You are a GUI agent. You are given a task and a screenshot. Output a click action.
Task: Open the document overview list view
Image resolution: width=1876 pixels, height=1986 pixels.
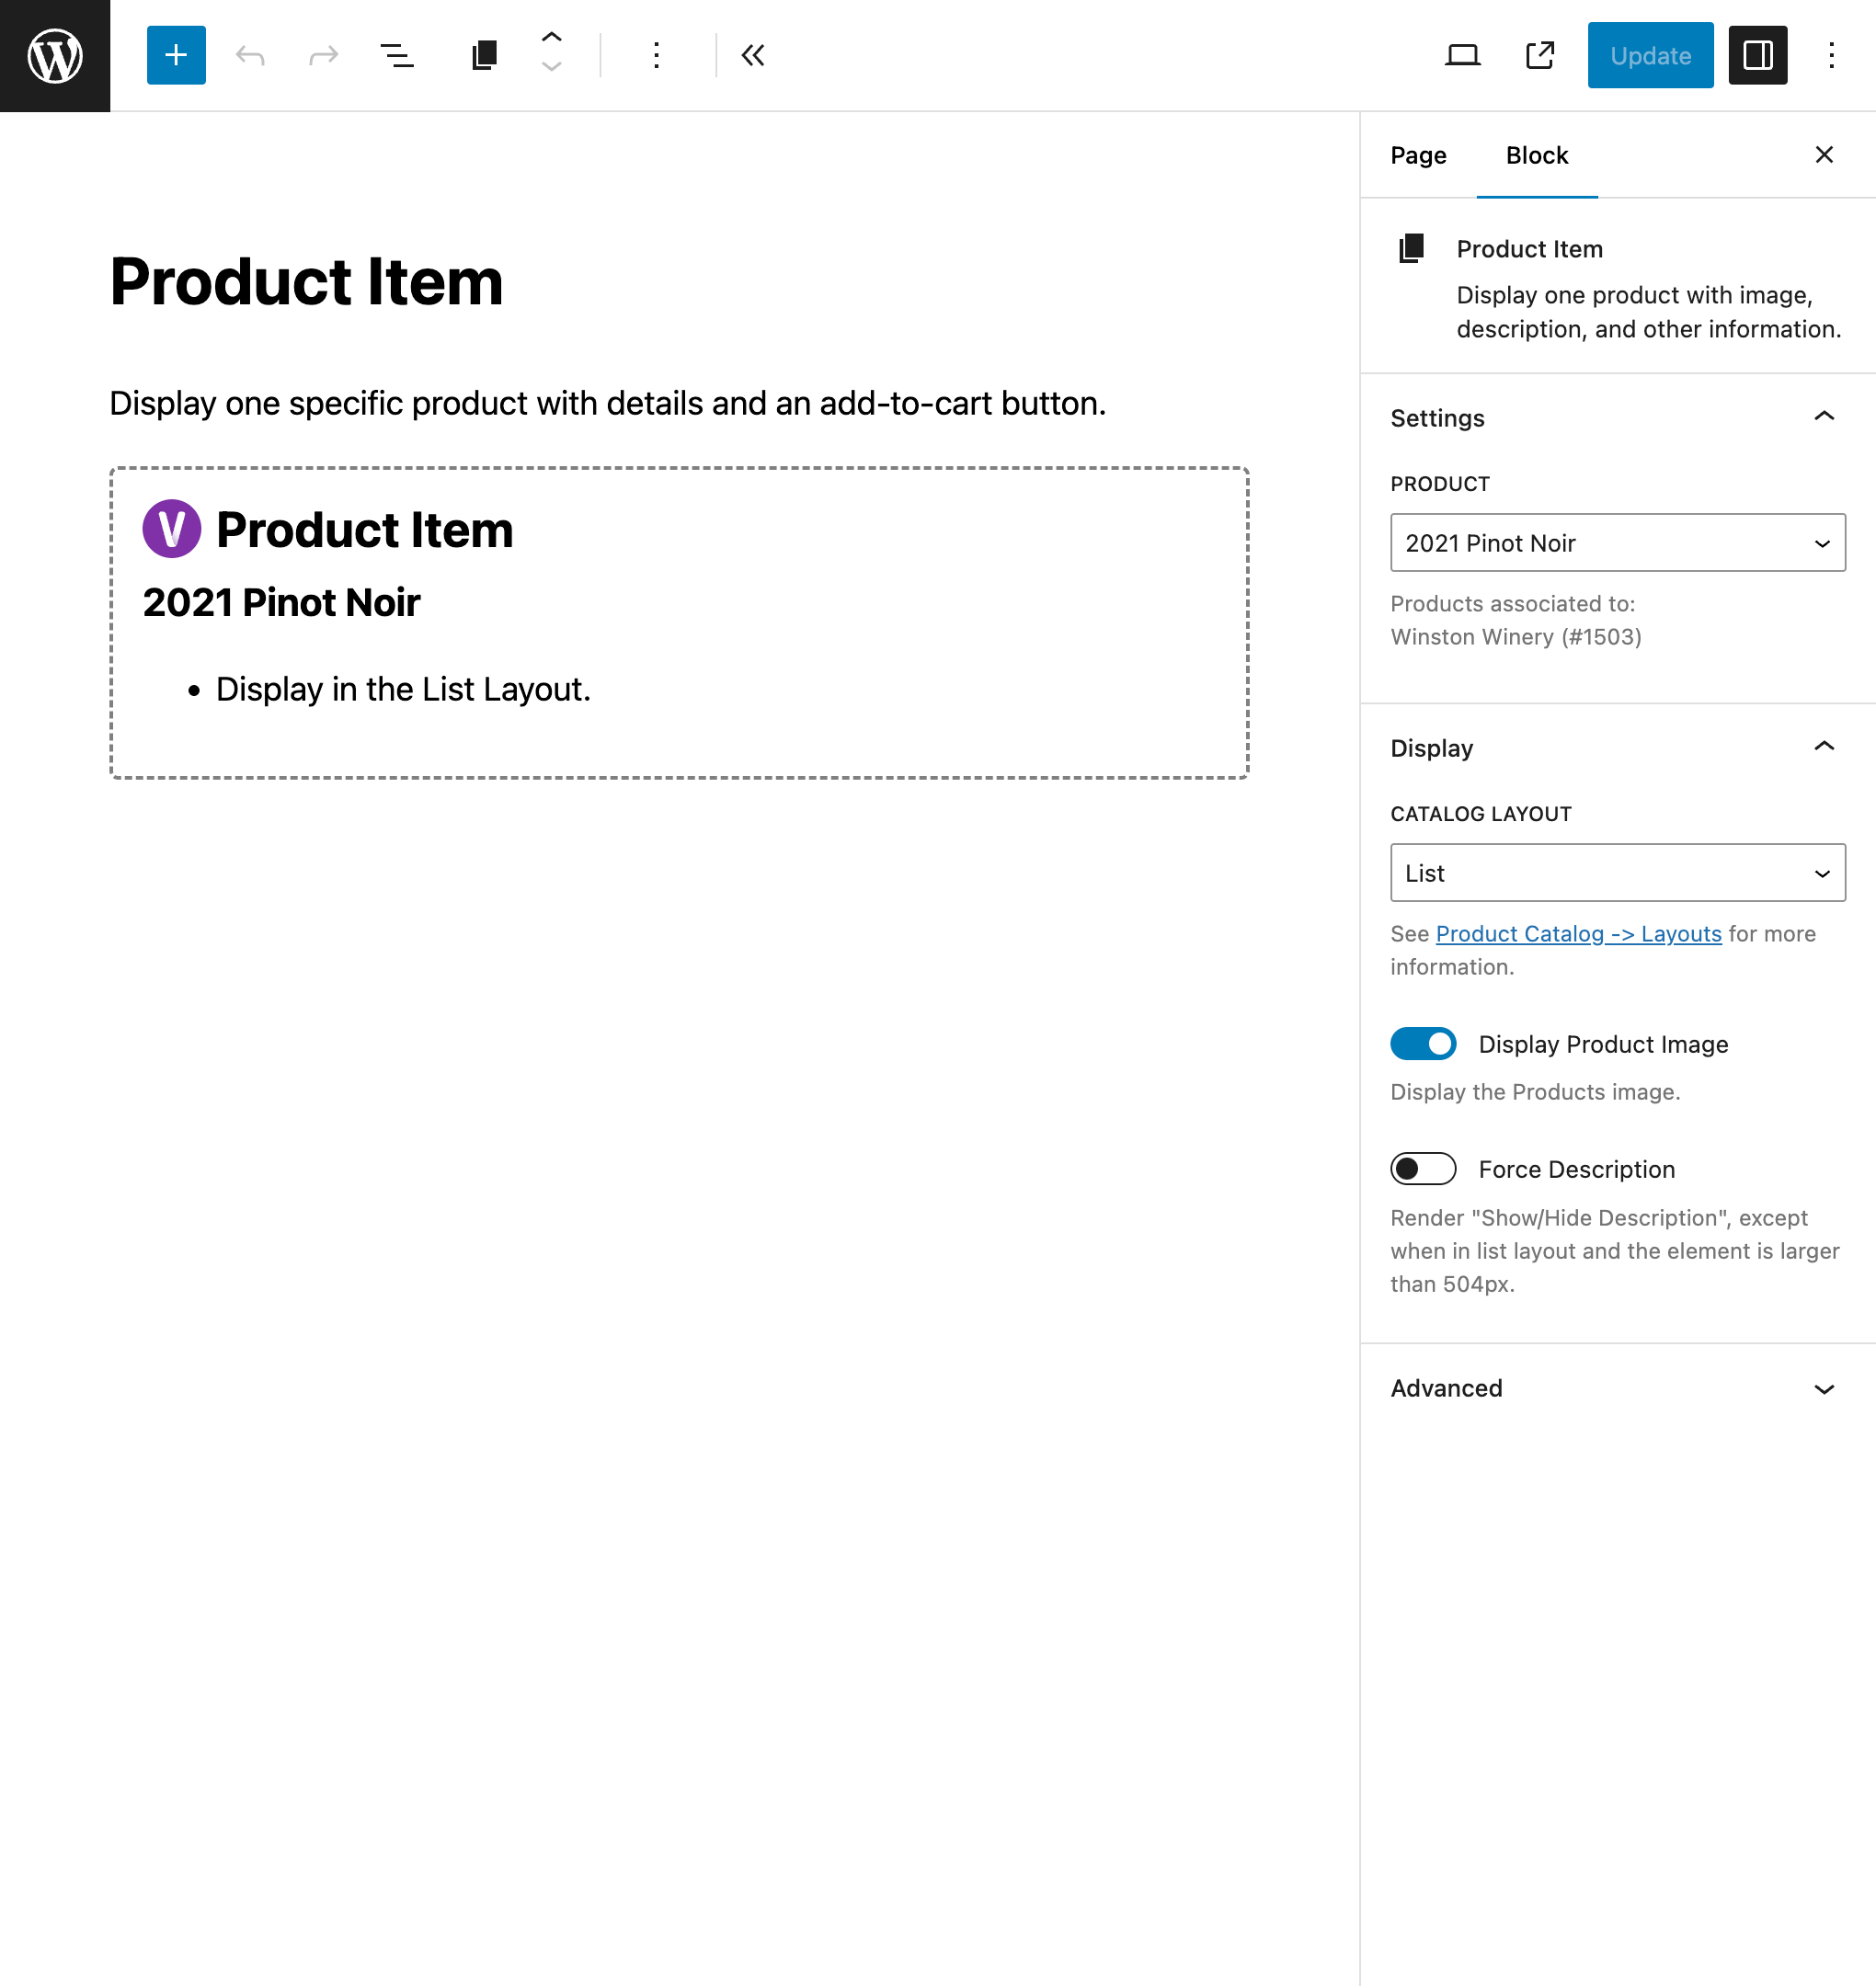[397, 55]
